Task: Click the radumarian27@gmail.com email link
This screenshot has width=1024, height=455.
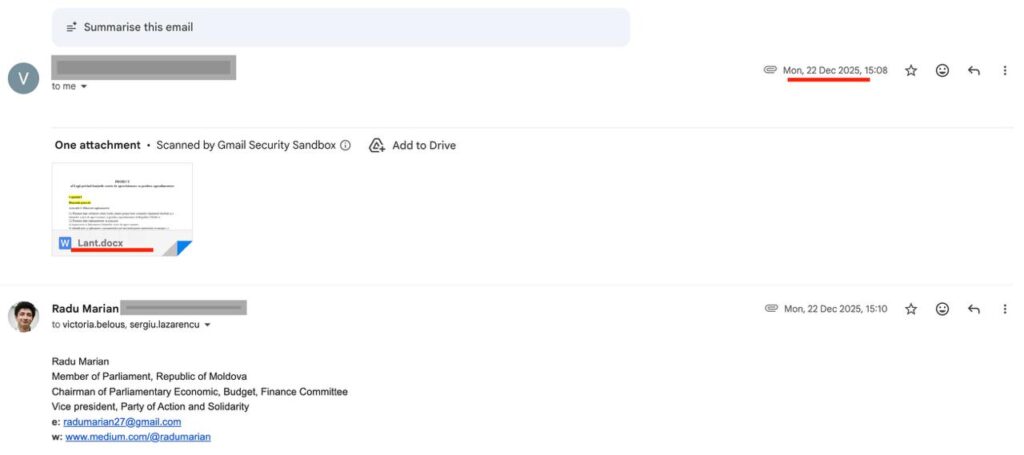Action: (122, 422)
